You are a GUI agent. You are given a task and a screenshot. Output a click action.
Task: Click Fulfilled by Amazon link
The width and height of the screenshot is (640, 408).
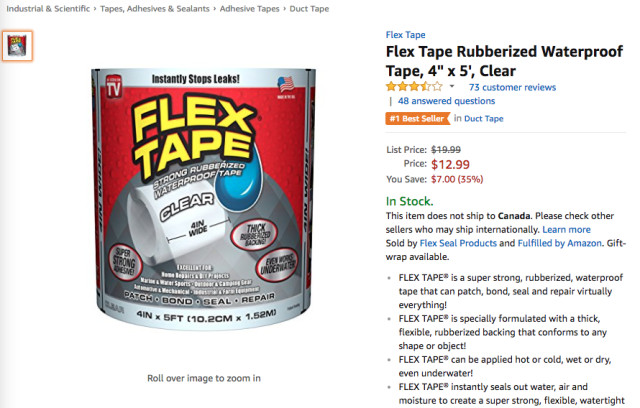(x=559, y=243)
